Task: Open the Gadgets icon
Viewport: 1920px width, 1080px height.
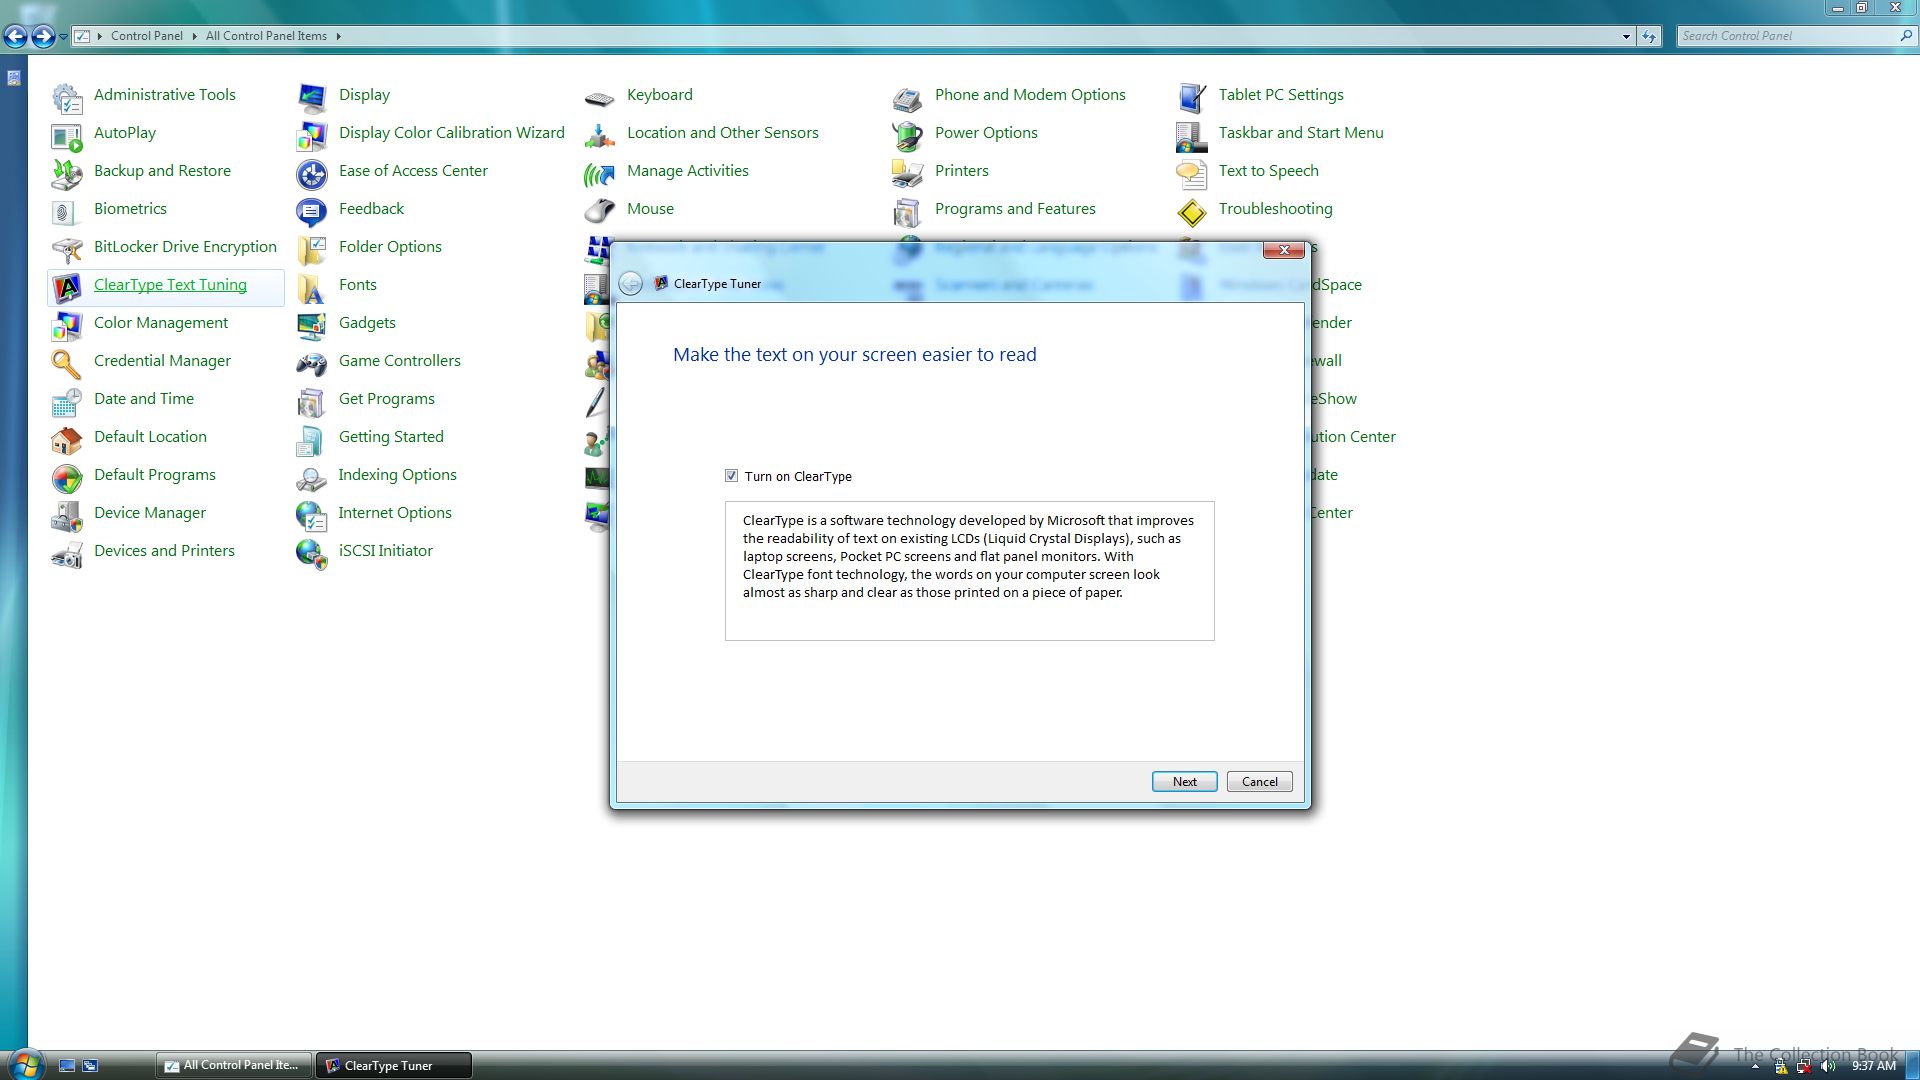Action: [312, 326]
